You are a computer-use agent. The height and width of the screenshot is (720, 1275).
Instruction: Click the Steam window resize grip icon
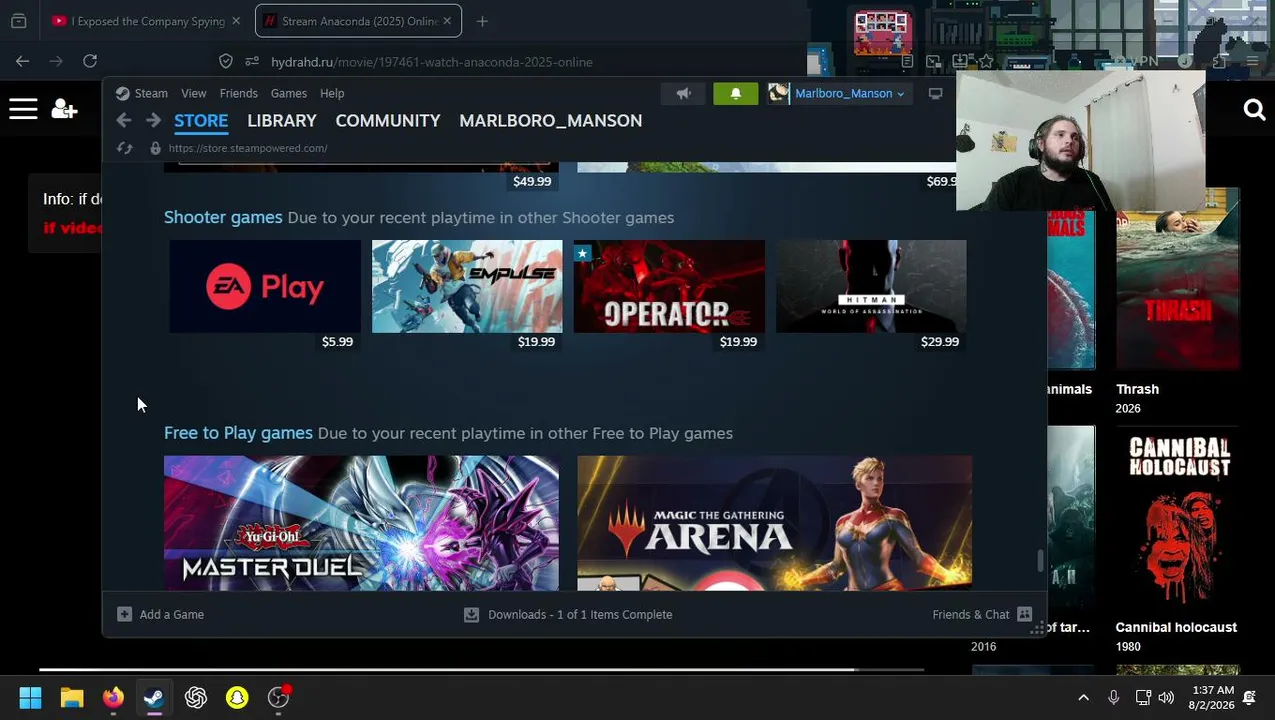[1038, 628]
